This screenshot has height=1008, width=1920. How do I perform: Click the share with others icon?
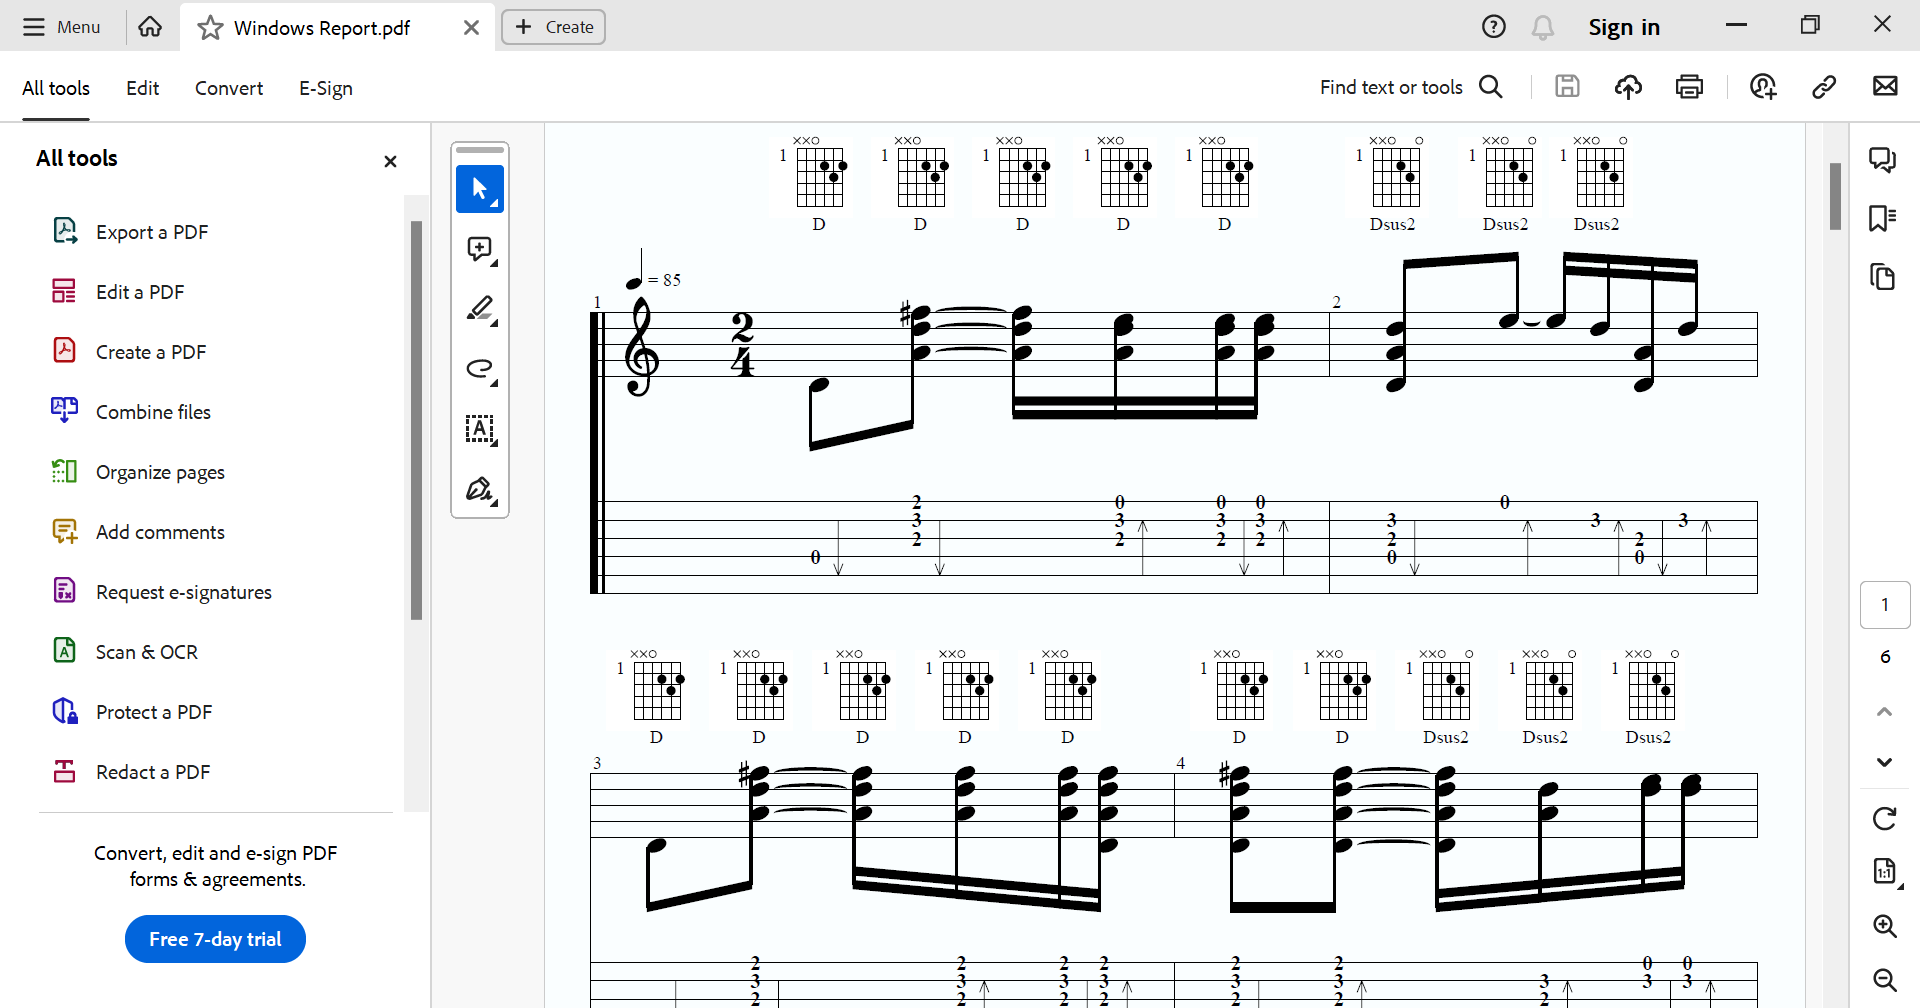pyautogui.click(x=1763, y=87)
